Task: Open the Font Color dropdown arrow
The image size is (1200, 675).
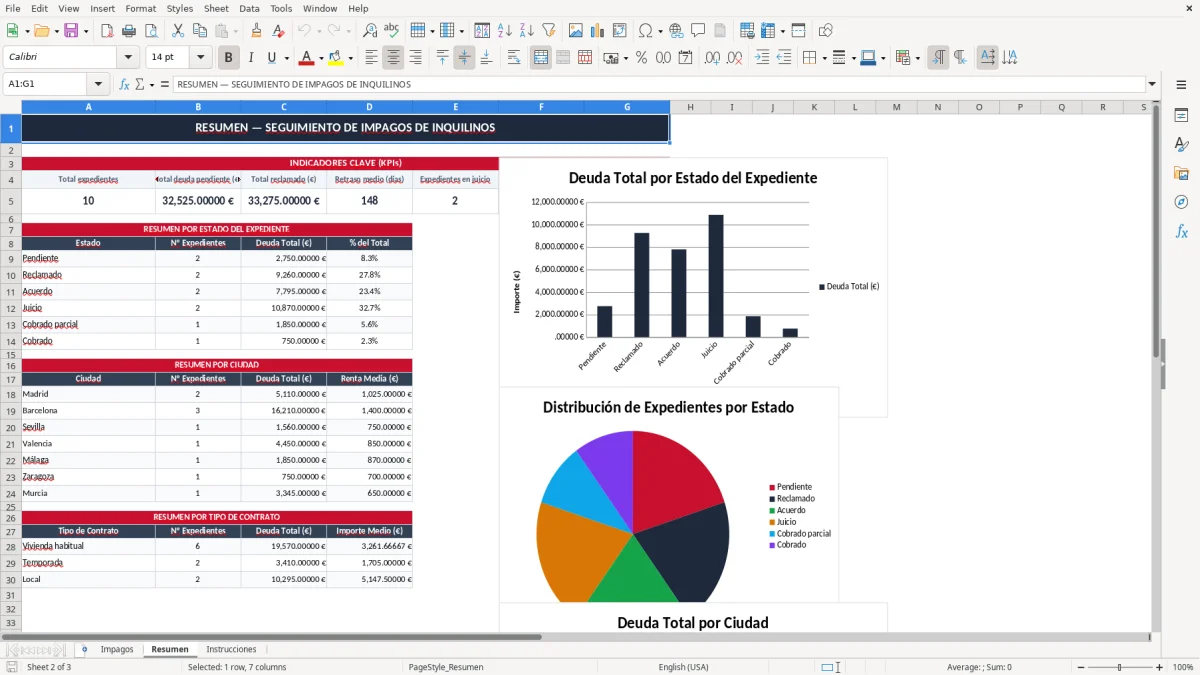Action: (320, 58)
